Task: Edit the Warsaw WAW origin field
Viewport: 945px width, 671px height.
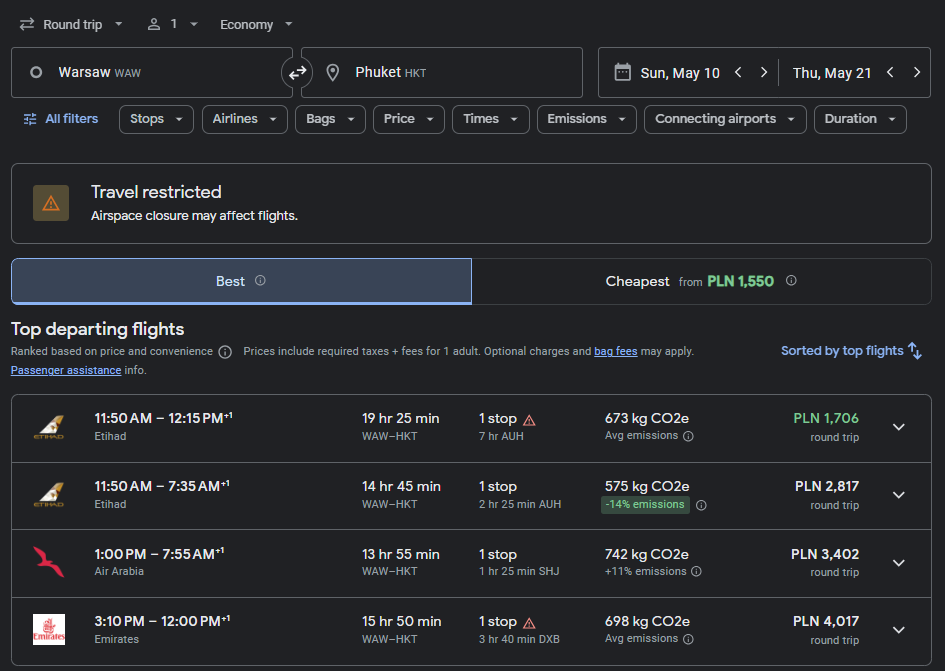Action: pyautogui.click(x=152, y=72)
